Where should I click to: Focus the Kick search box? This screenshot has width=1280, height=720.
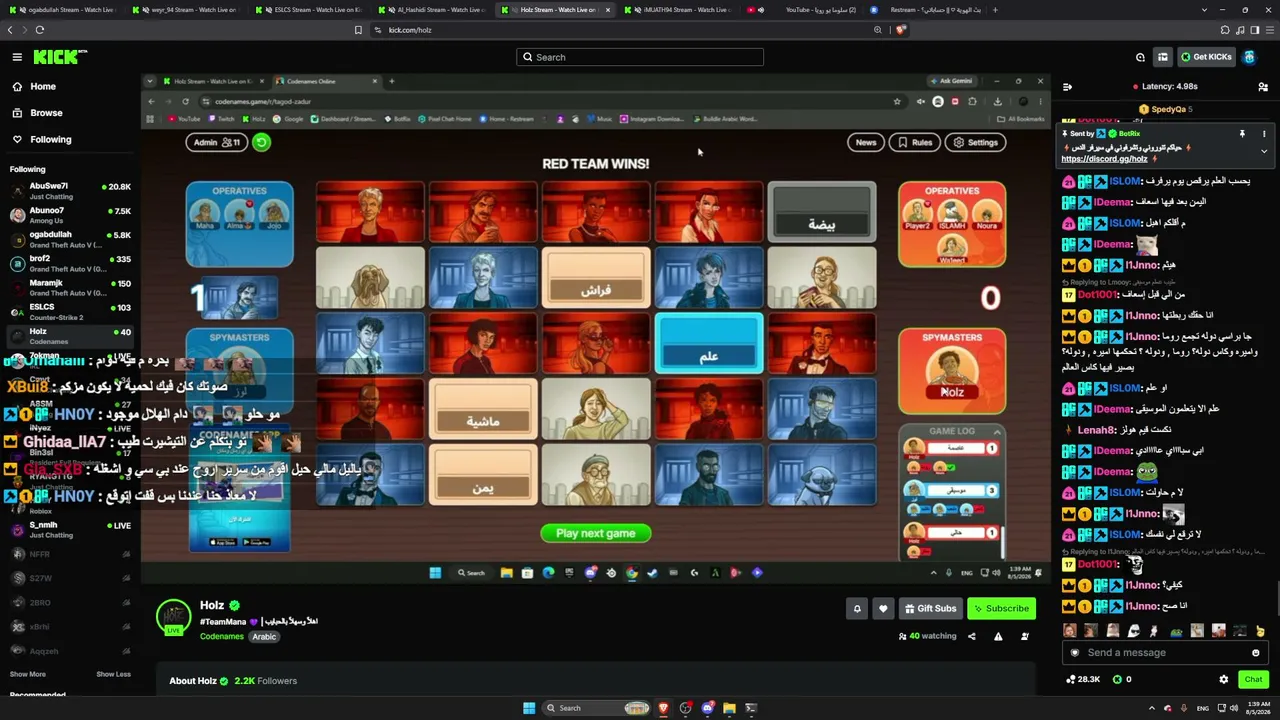(x=640, y=57)
